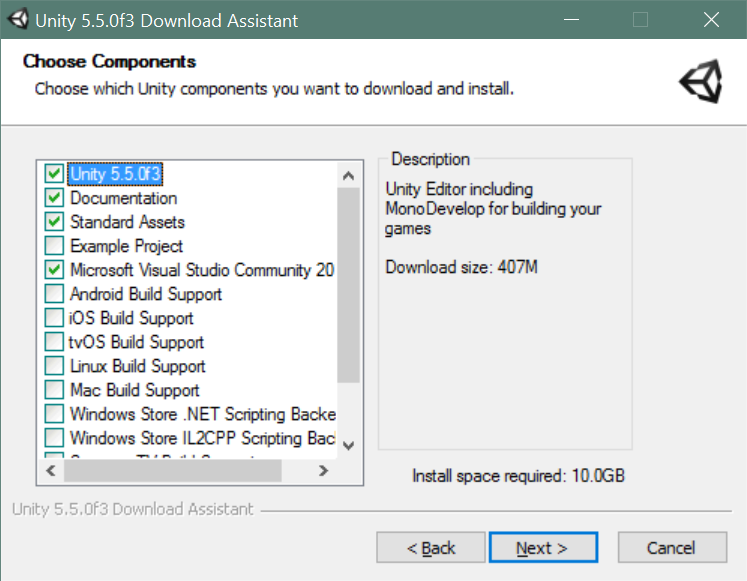
Task: Click the horizontal scroll right arrow
Action: click(x=324, y=470)
